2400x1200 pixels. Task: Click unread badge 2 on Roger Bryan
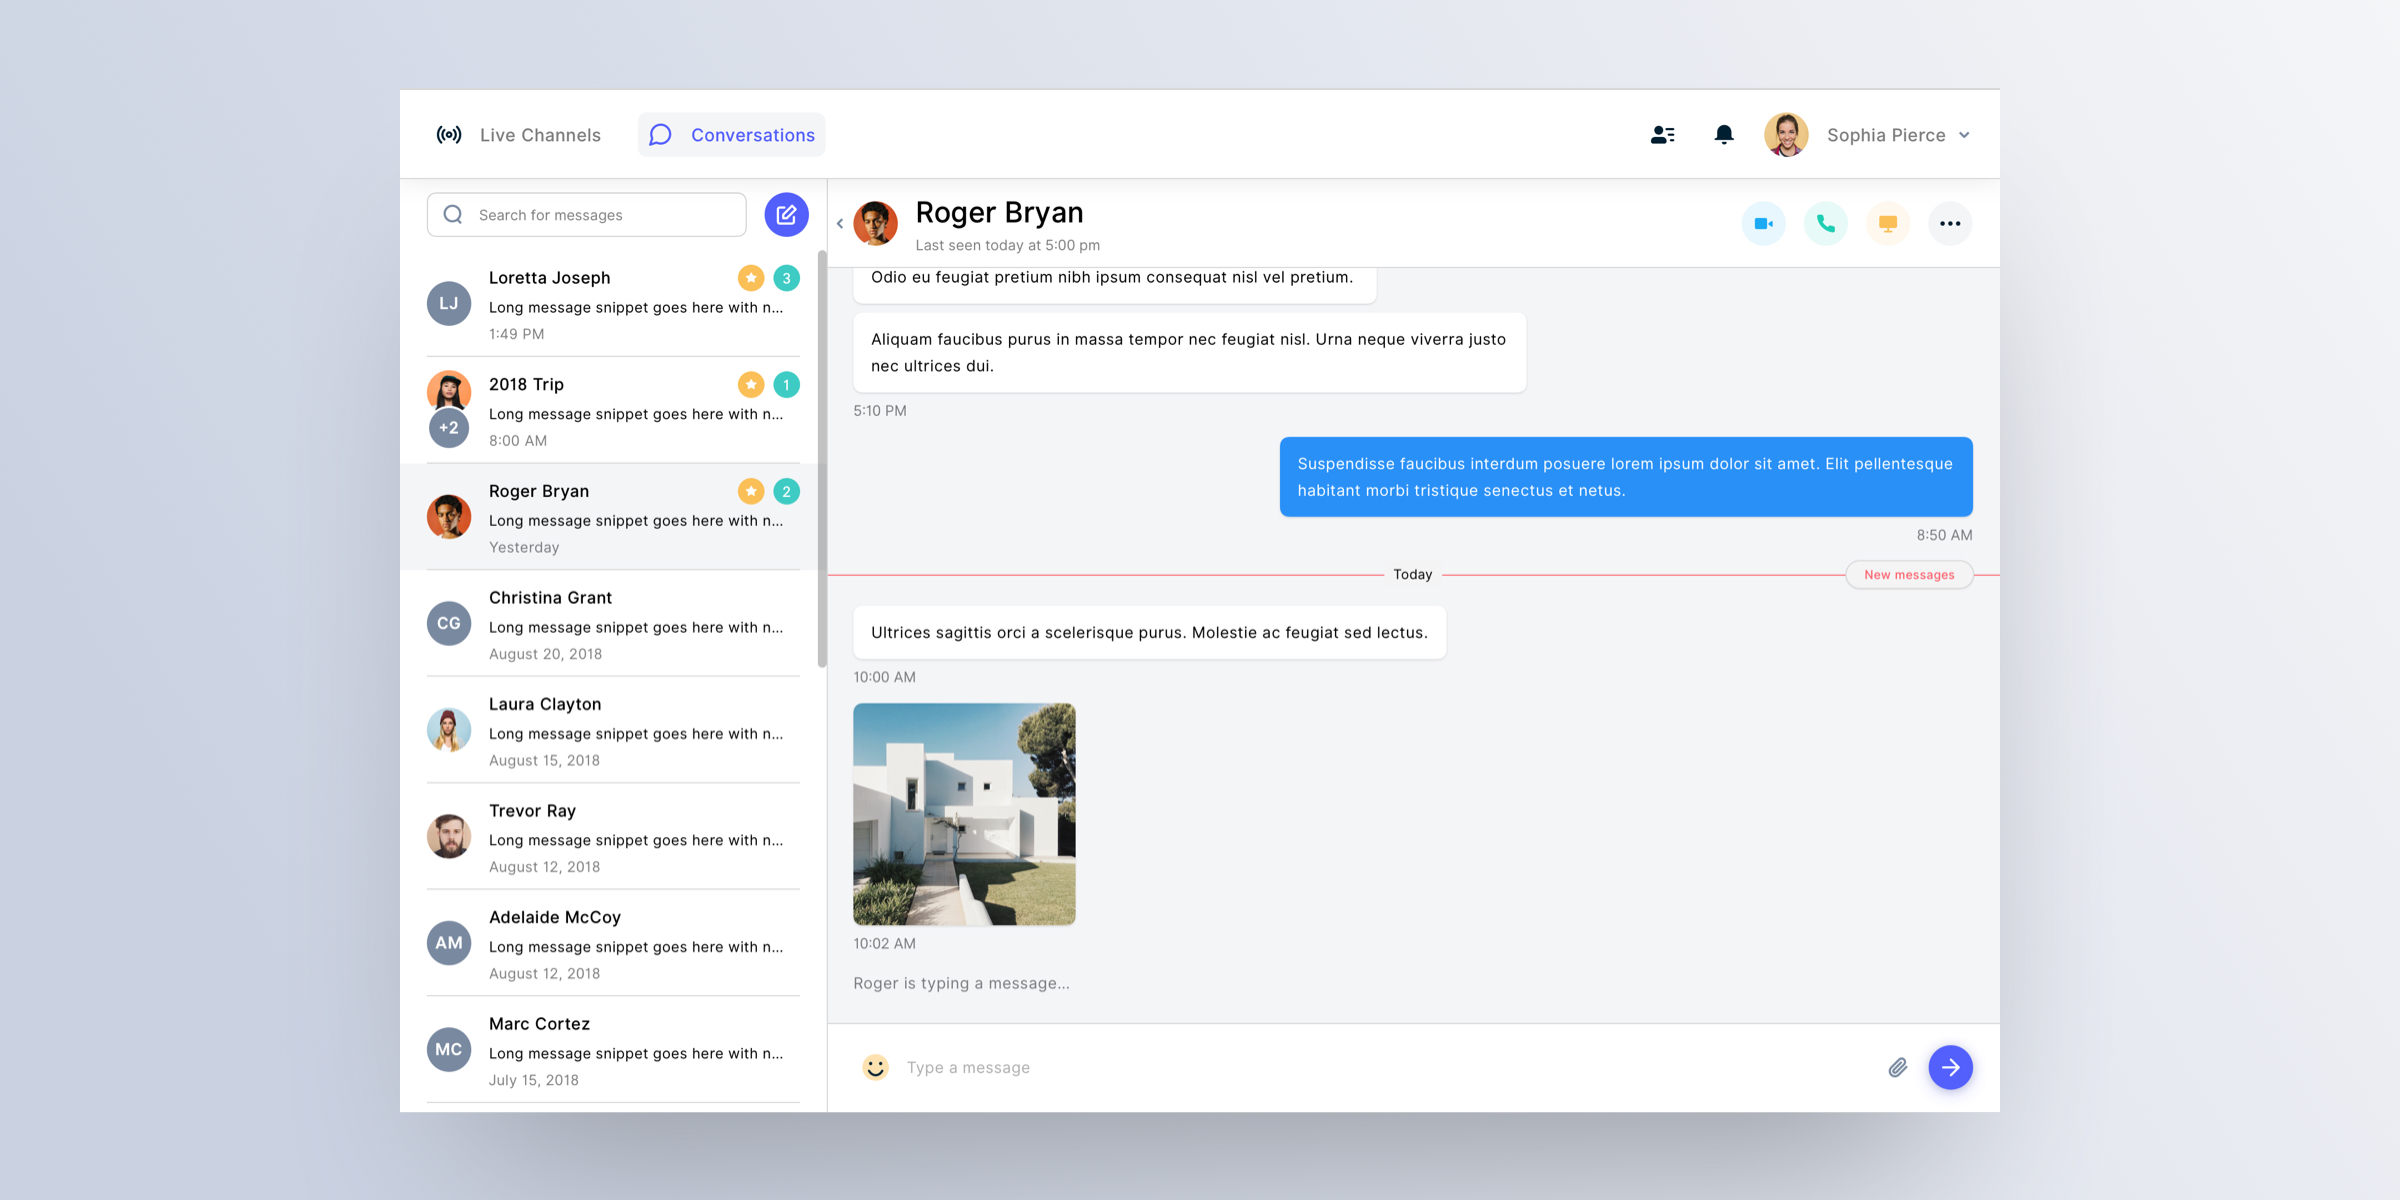(787, 491)
